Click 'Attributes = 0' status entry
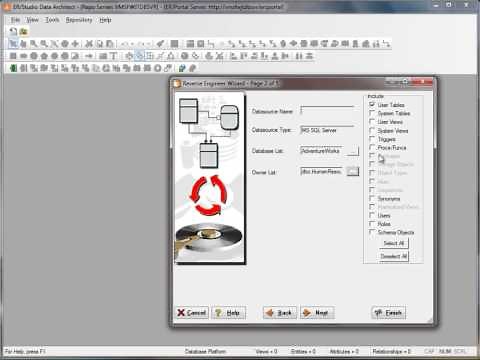The height and width of the screenshot is (360, 480). [x=344, y=351]
